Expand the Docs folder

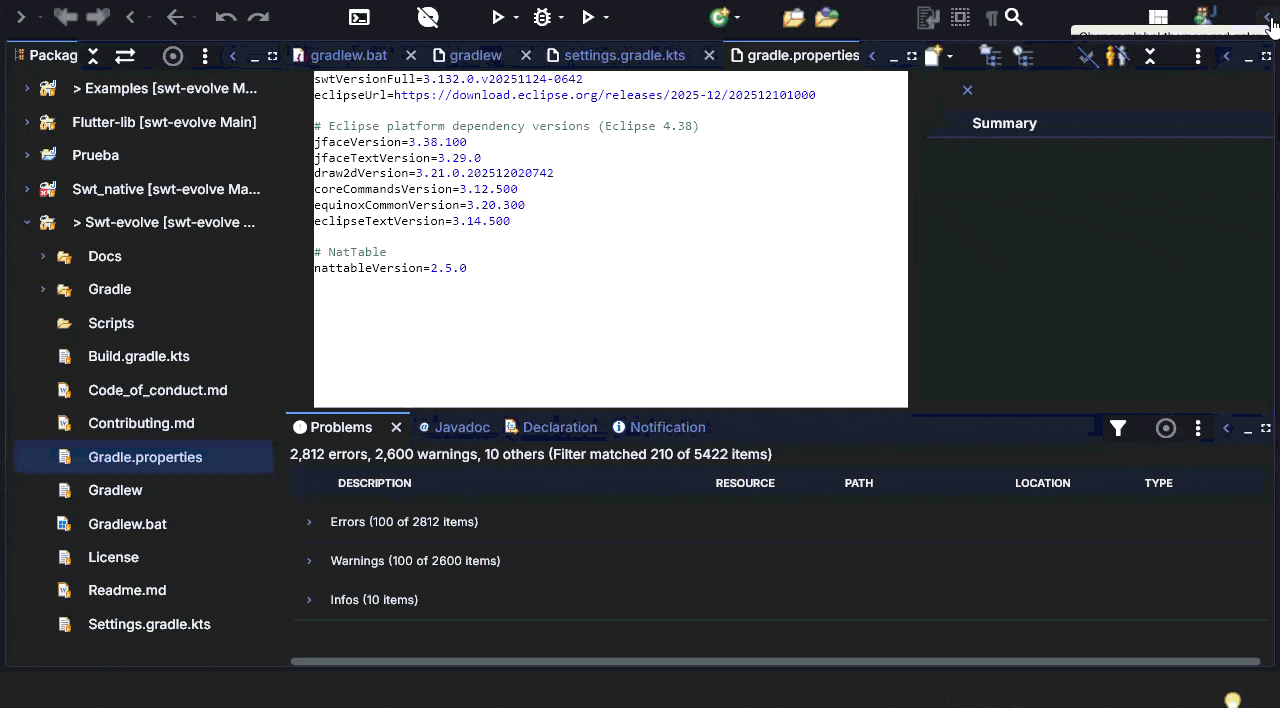(x=43, y=257)
